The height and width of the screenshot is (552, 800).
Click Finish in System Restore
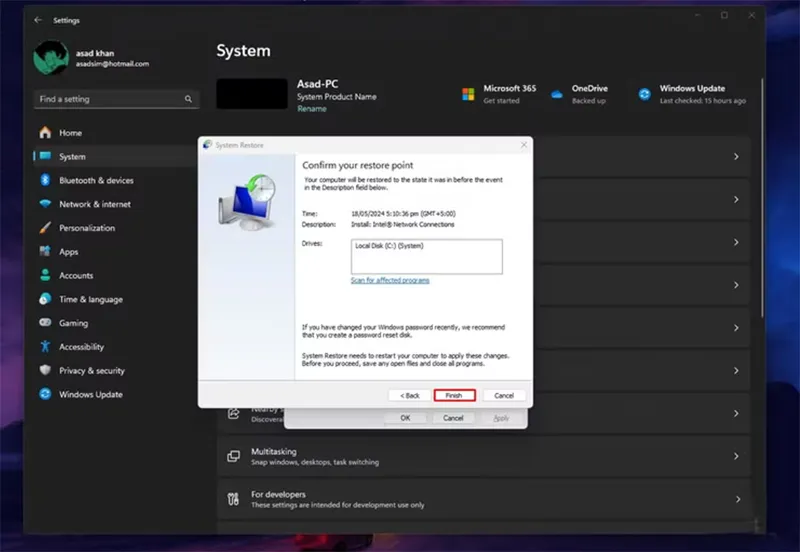(454, 395)
